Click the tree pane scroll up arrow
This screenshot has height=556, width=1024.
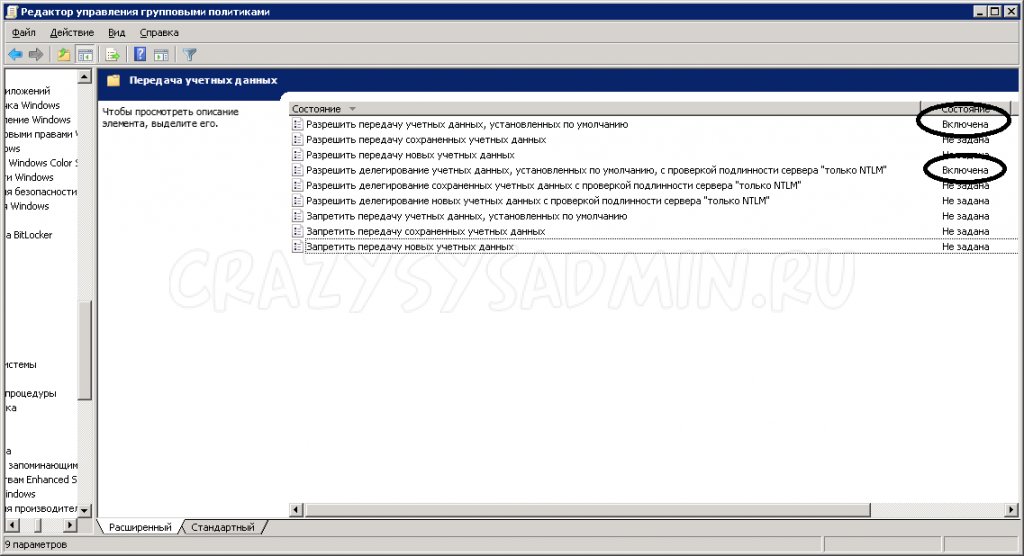(86, 76)
